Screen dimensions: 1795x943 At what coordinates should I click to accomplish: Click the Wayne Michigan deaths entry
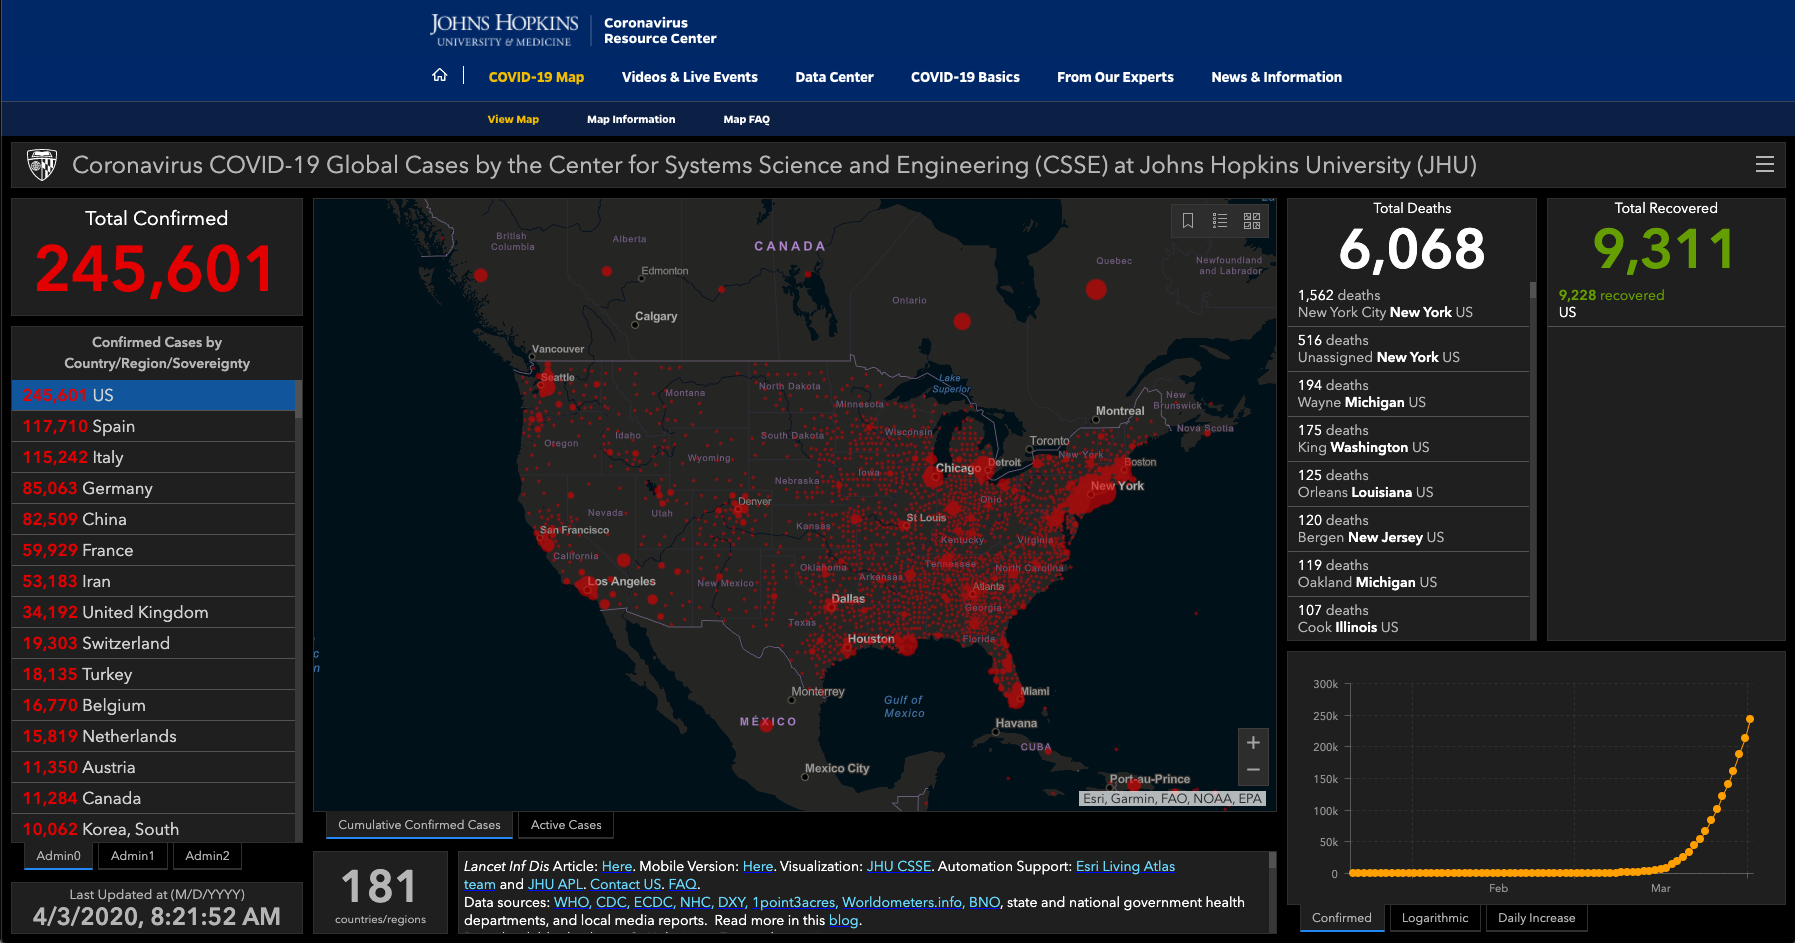click(x=1409, y=394)
